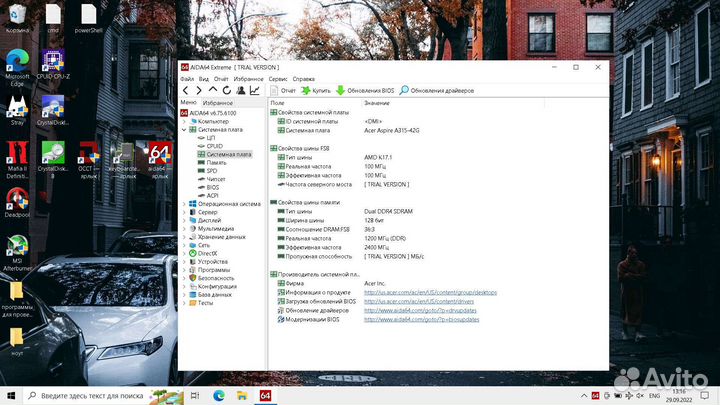
Task: Select Чипсет in the tree
Action: click(216, 179)
